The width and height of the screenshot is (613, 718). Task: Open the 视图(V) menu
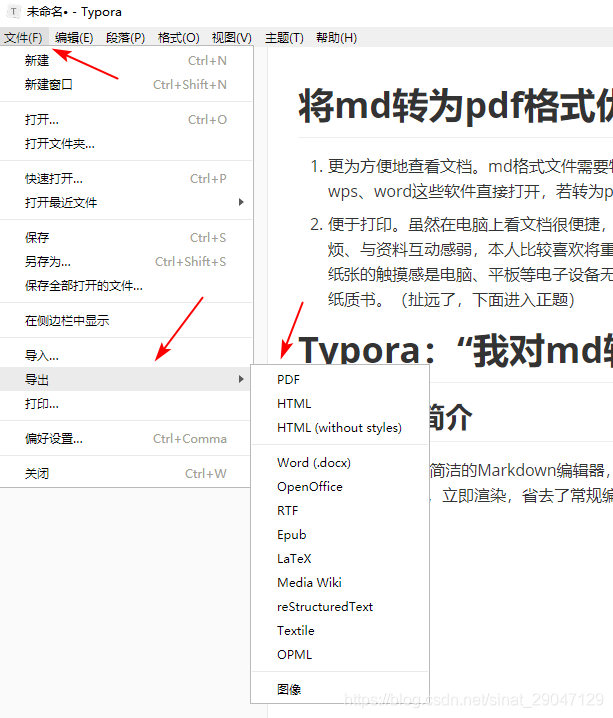point(232,38)
